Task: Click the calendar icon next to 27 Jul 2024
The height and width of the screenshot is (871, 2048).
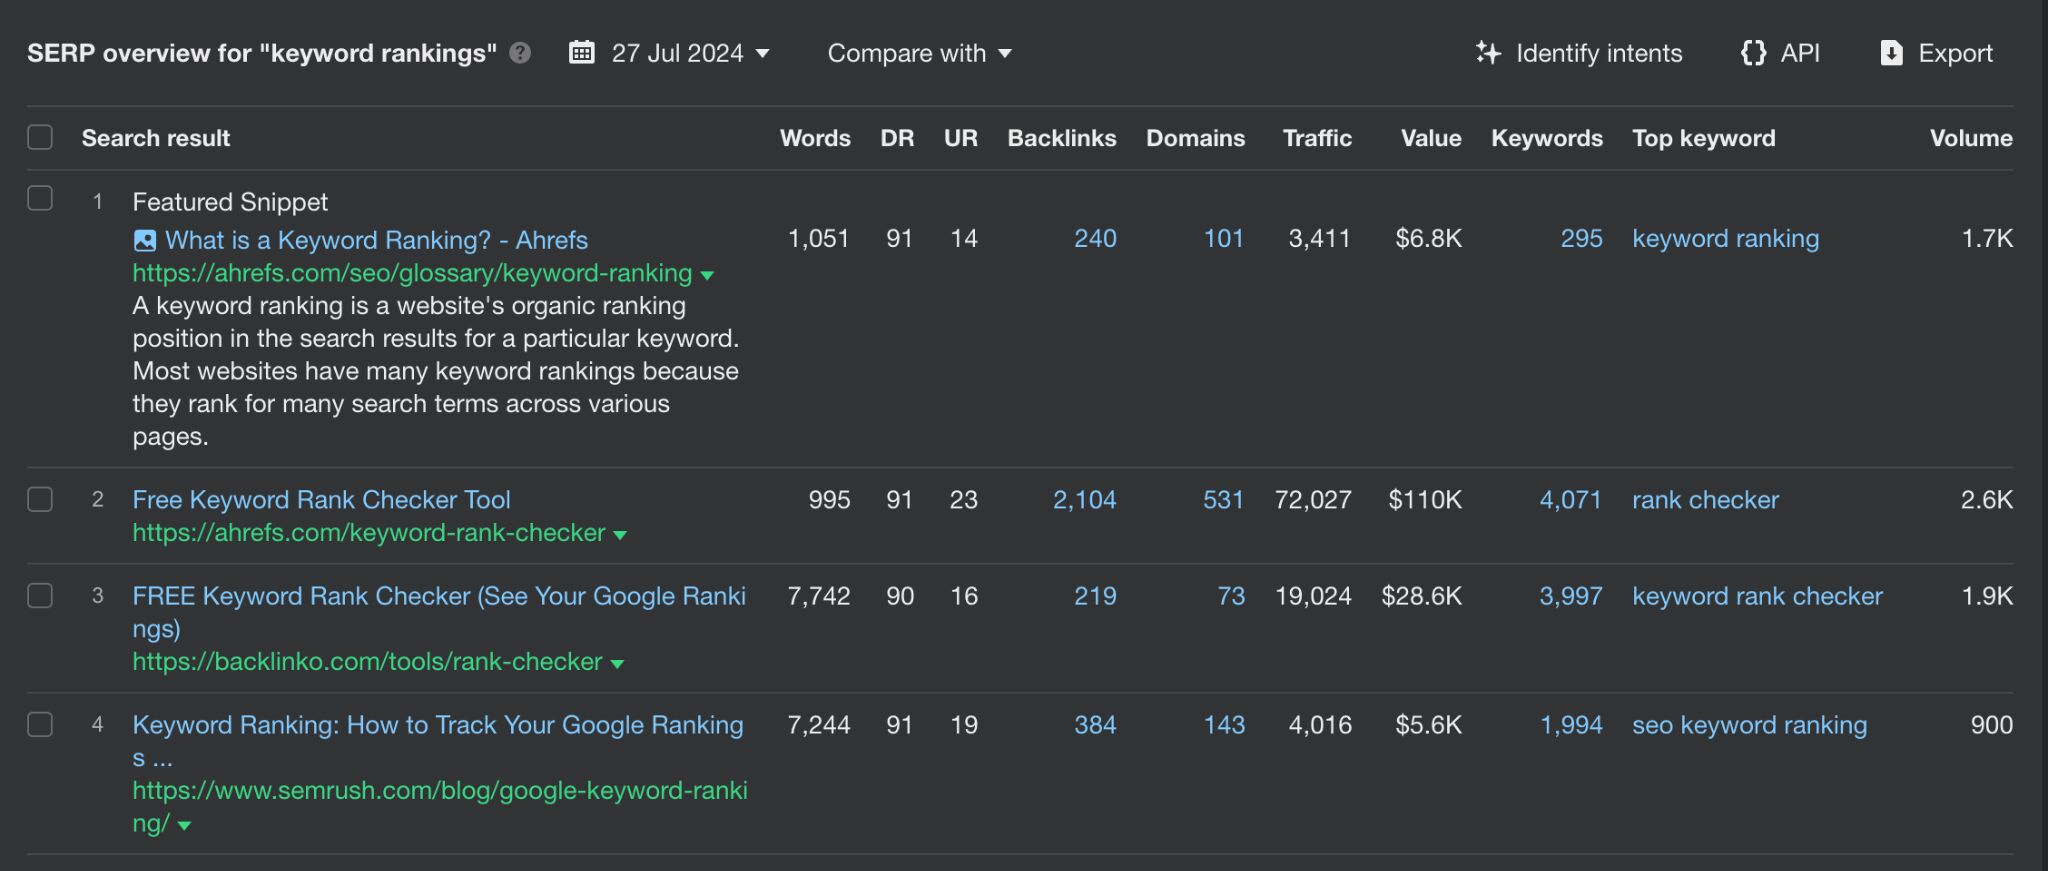Action: [x=581, y=53]
